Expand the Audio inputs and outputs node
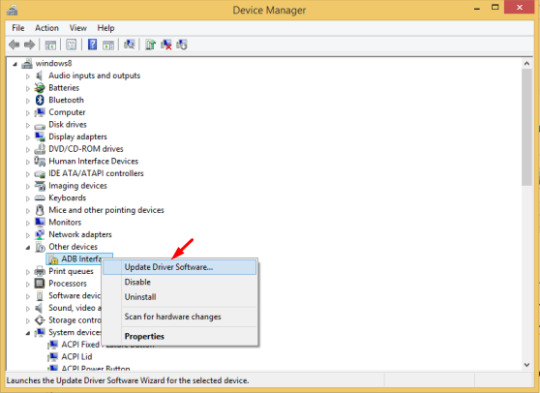540x393 pixels. pyautogui.click(x=28, y=76)
